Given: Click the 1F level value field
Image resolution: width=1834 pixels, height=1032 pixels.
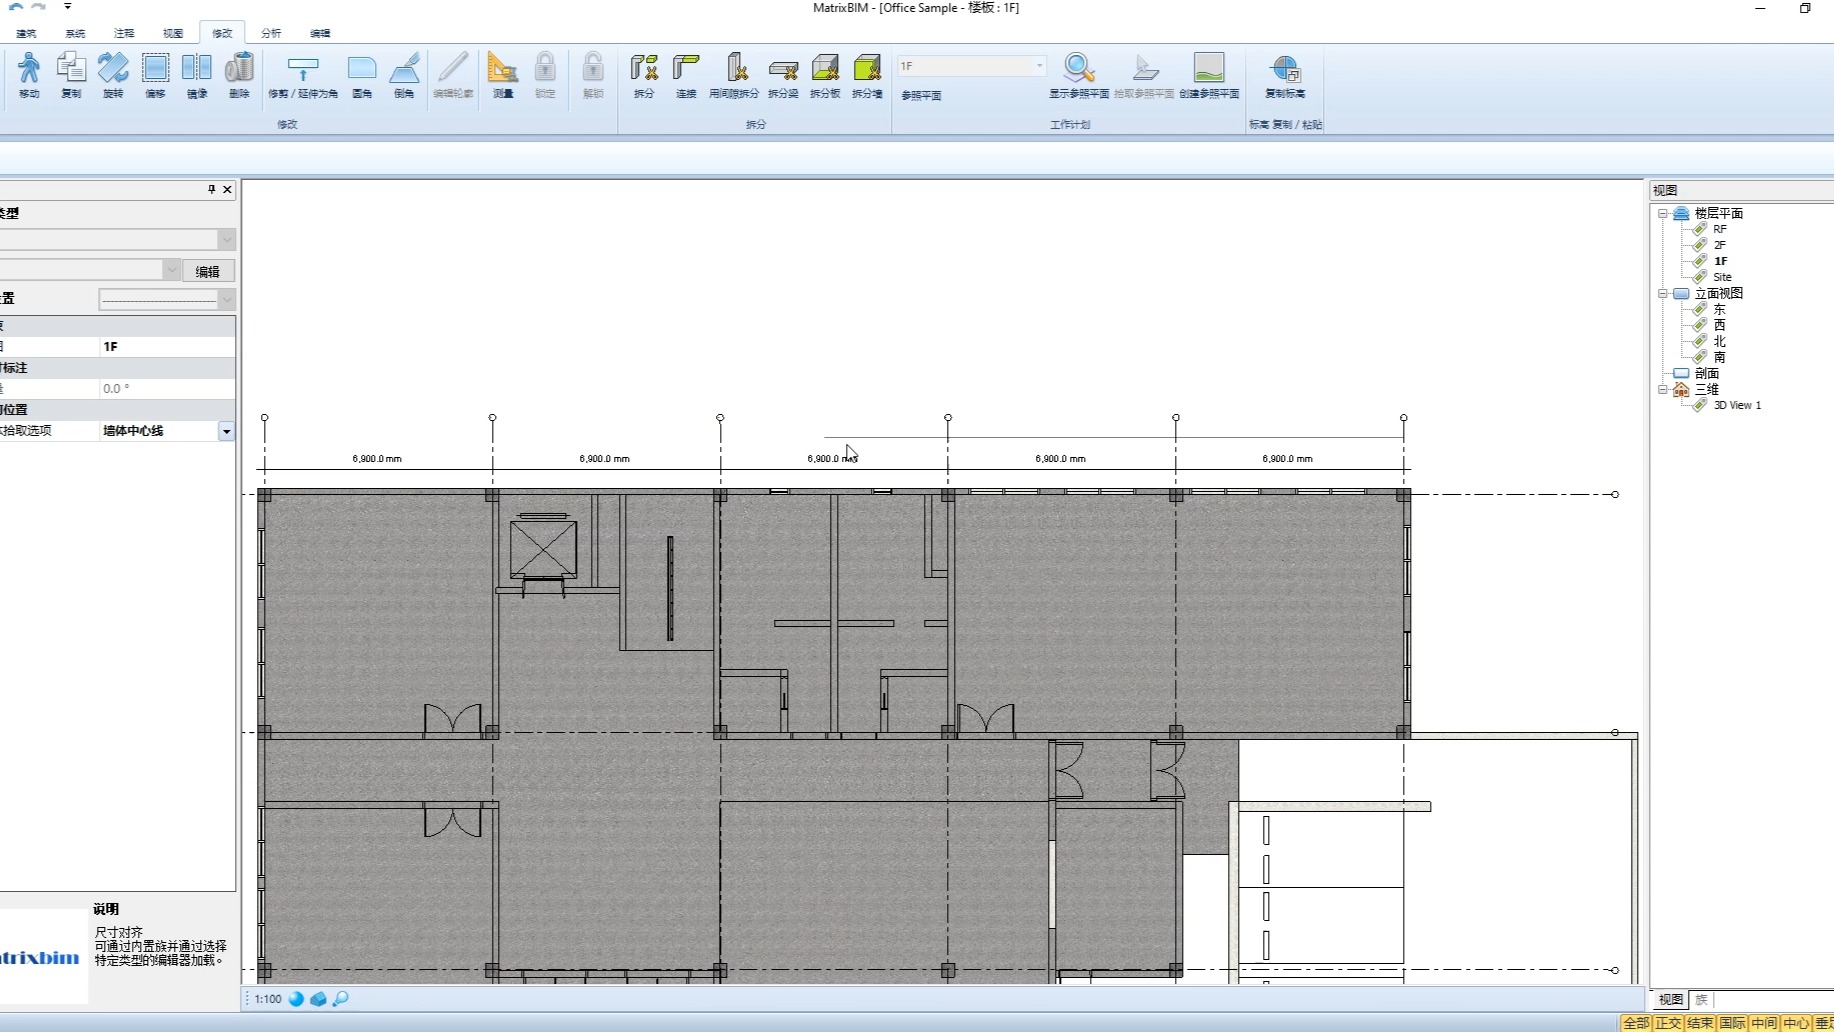Looking at the screenshot, I should (x=168, y=347).
